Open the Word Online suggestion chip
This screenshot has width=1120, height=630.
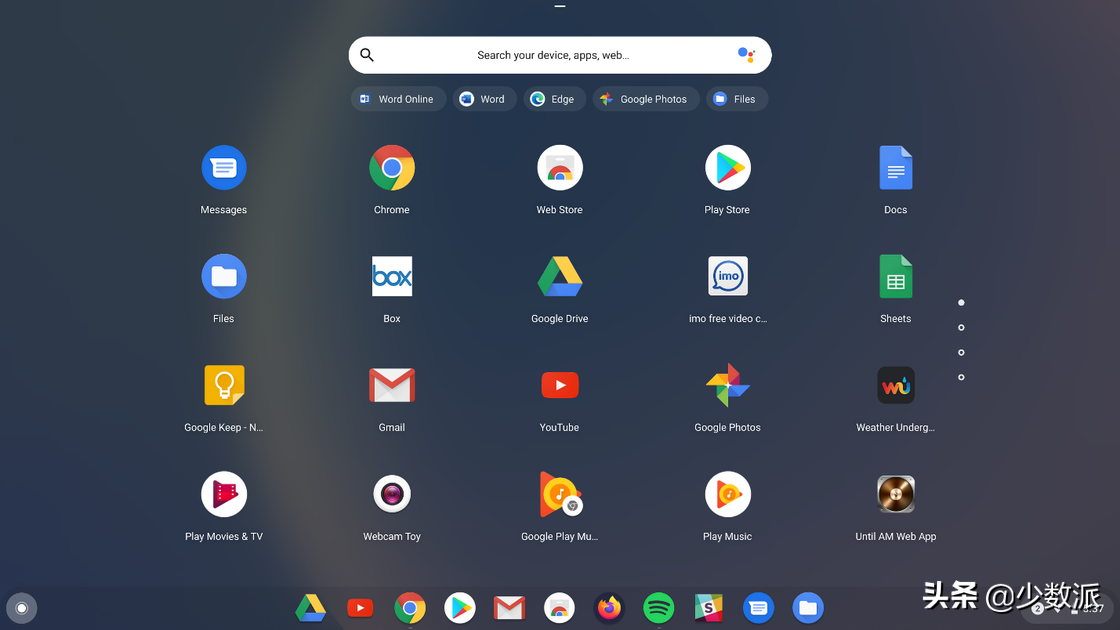pyautogui.click(x=398, y=98)
